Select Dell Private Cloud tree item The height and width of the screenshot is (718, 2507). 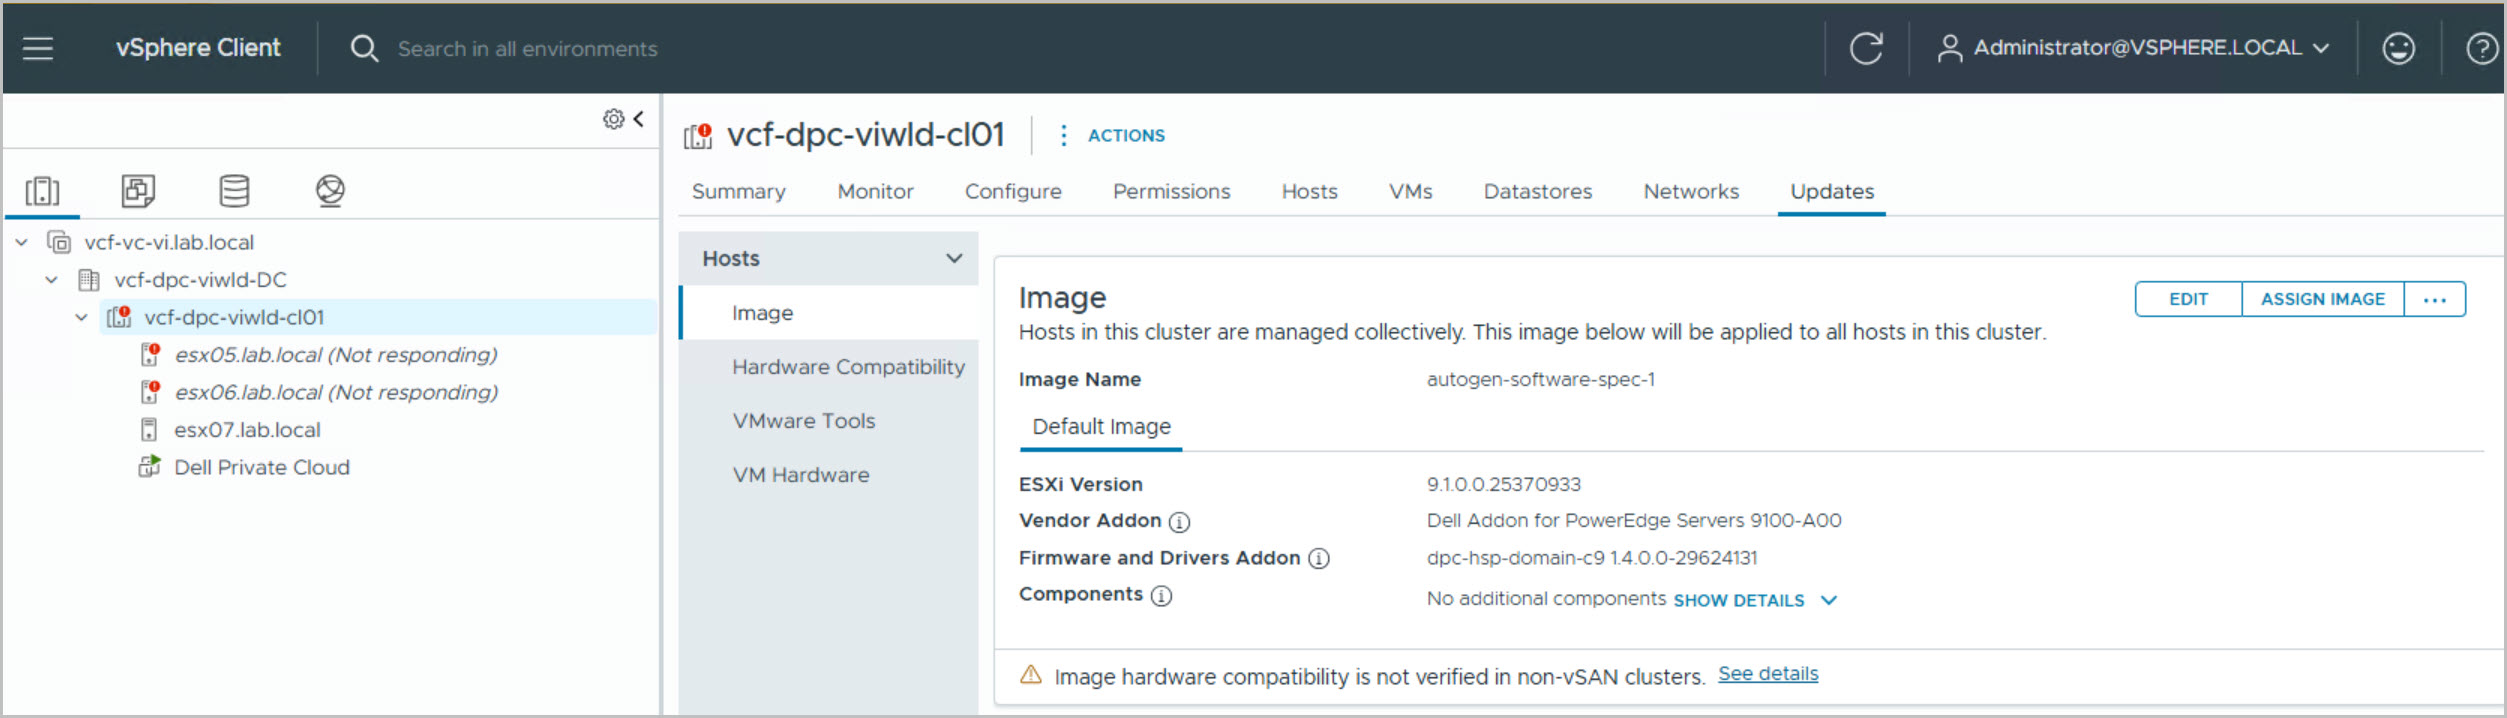point(262,467)
